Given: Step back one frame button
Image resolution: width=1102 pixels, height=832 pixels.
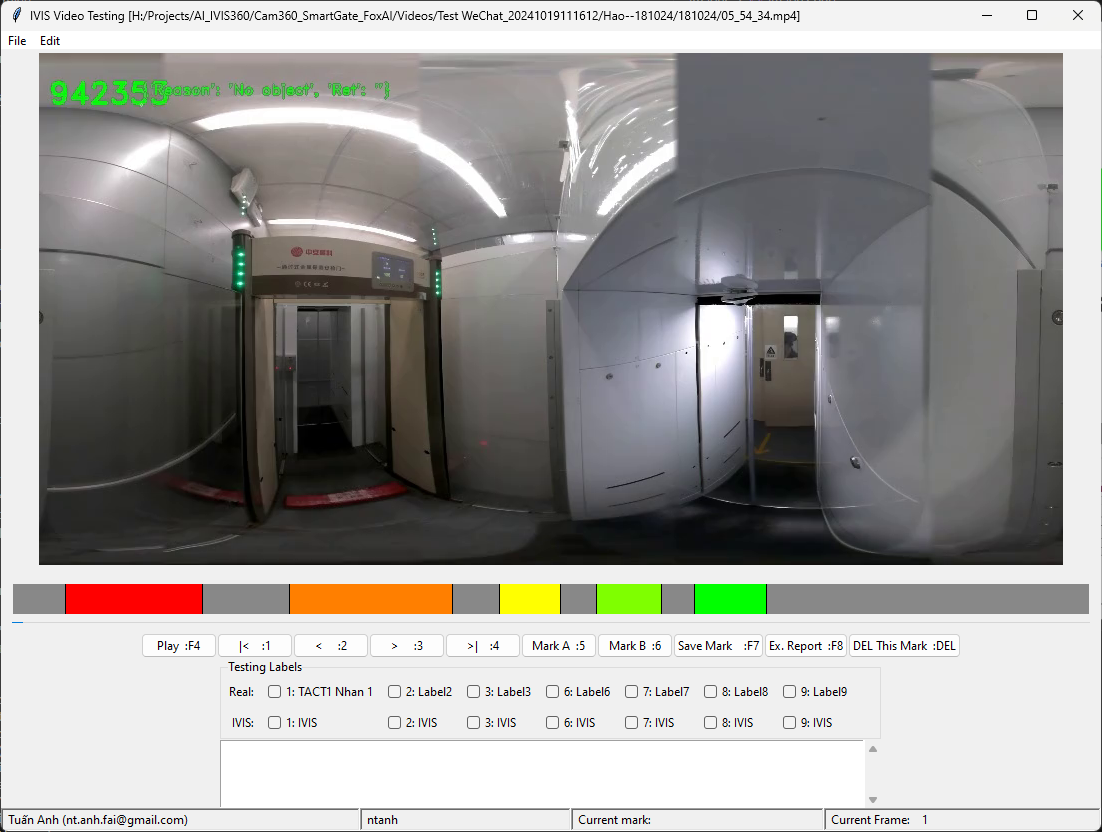Looking at the screenshot, I should tap(330, 646).
